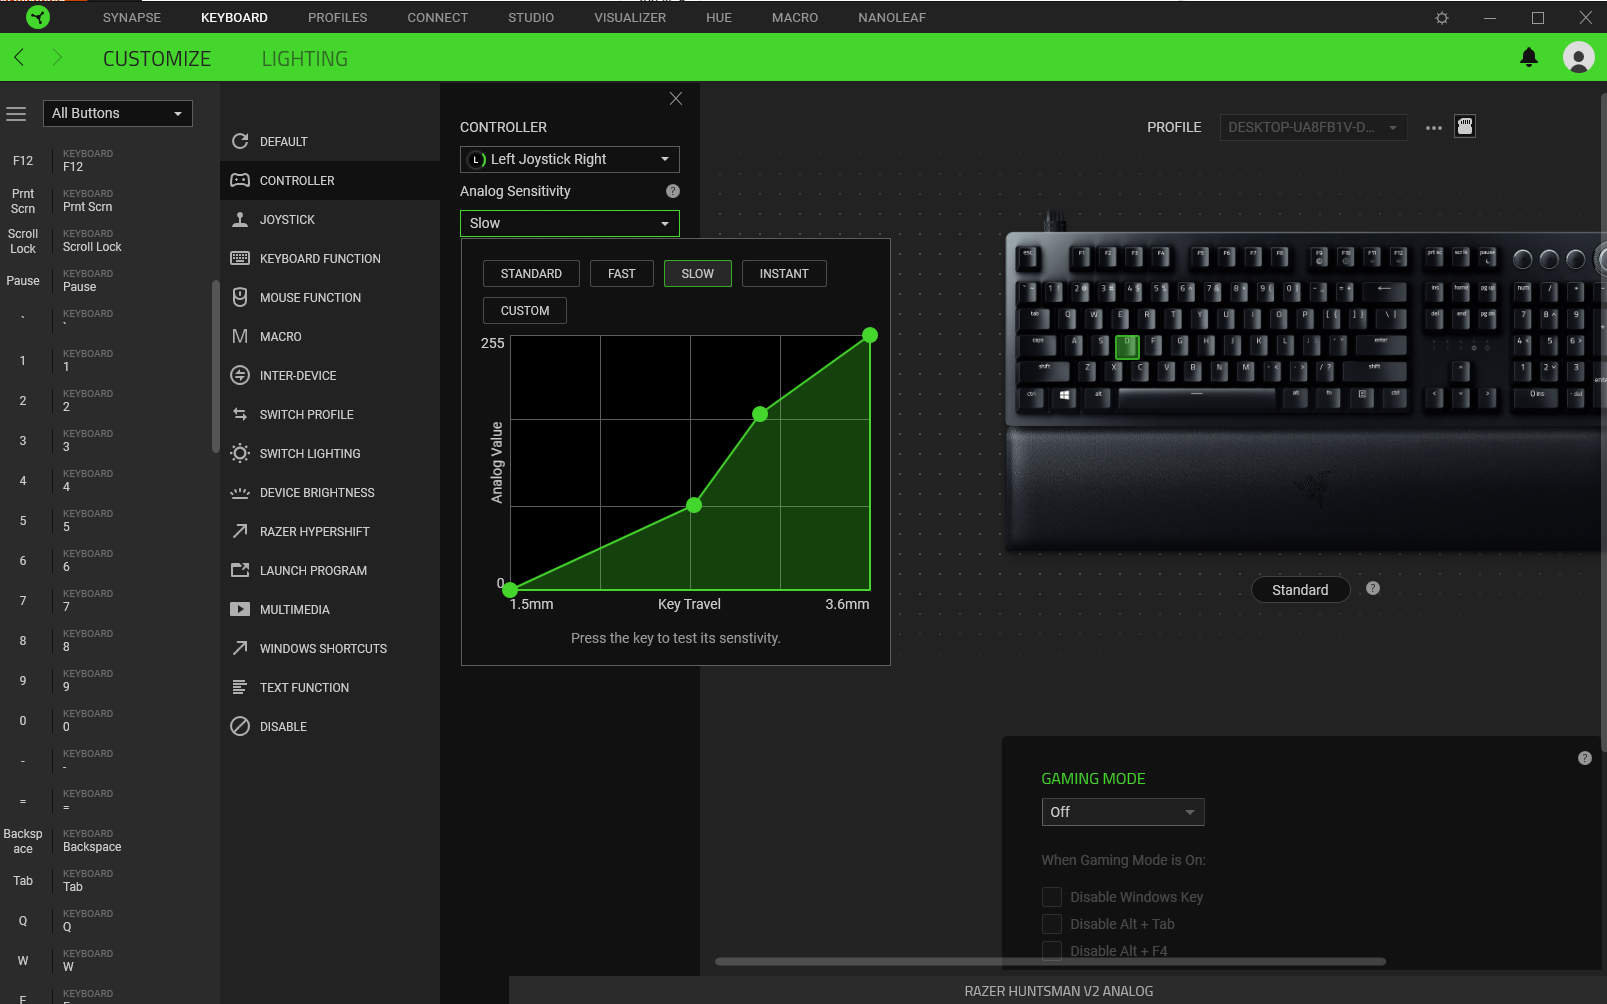Enable Disable Windows Key checkbox
The width and height of the screenshot is (1607, 1004).
click(x=1052, y=897)
